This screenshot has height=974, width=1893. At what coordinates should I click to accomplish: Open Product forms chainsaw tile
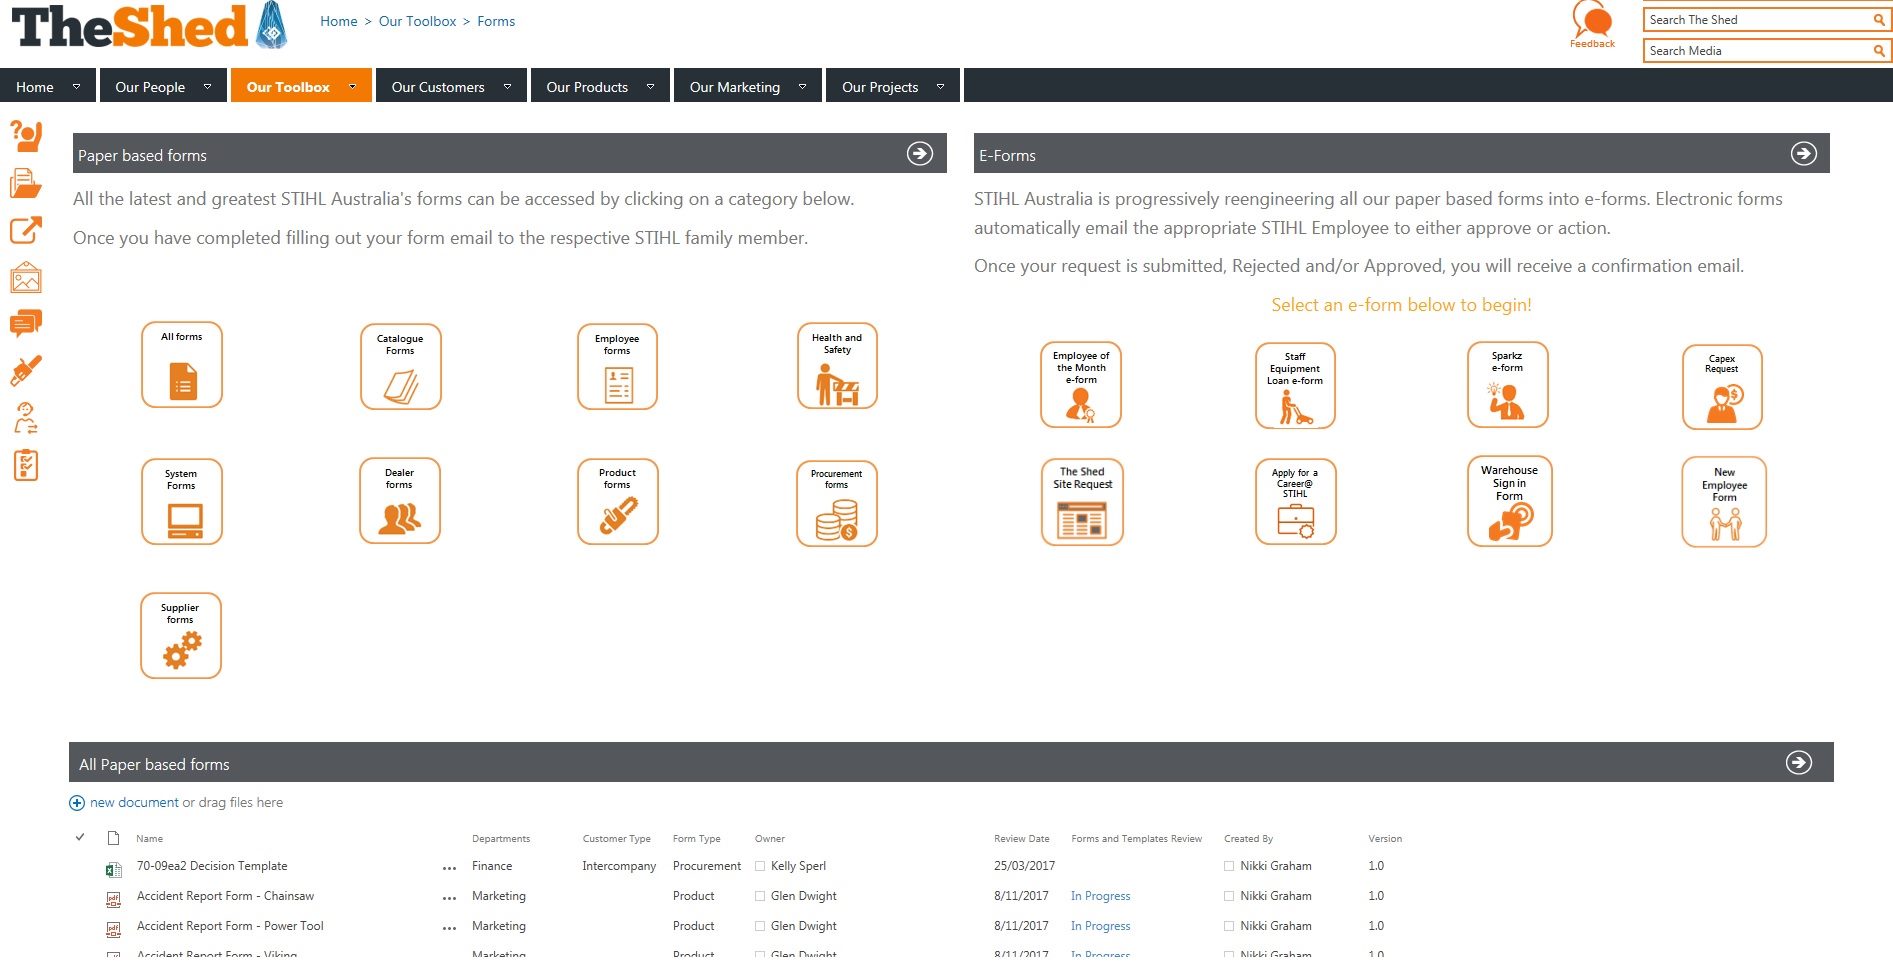(x=617, y=501)
